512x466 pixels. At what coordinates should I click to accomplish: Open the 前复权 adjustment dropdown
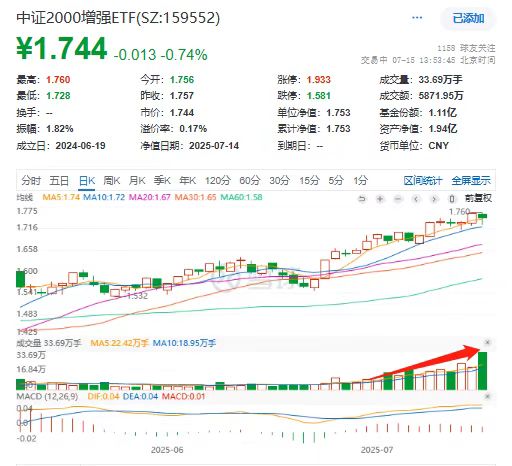[x=478, y=198]
